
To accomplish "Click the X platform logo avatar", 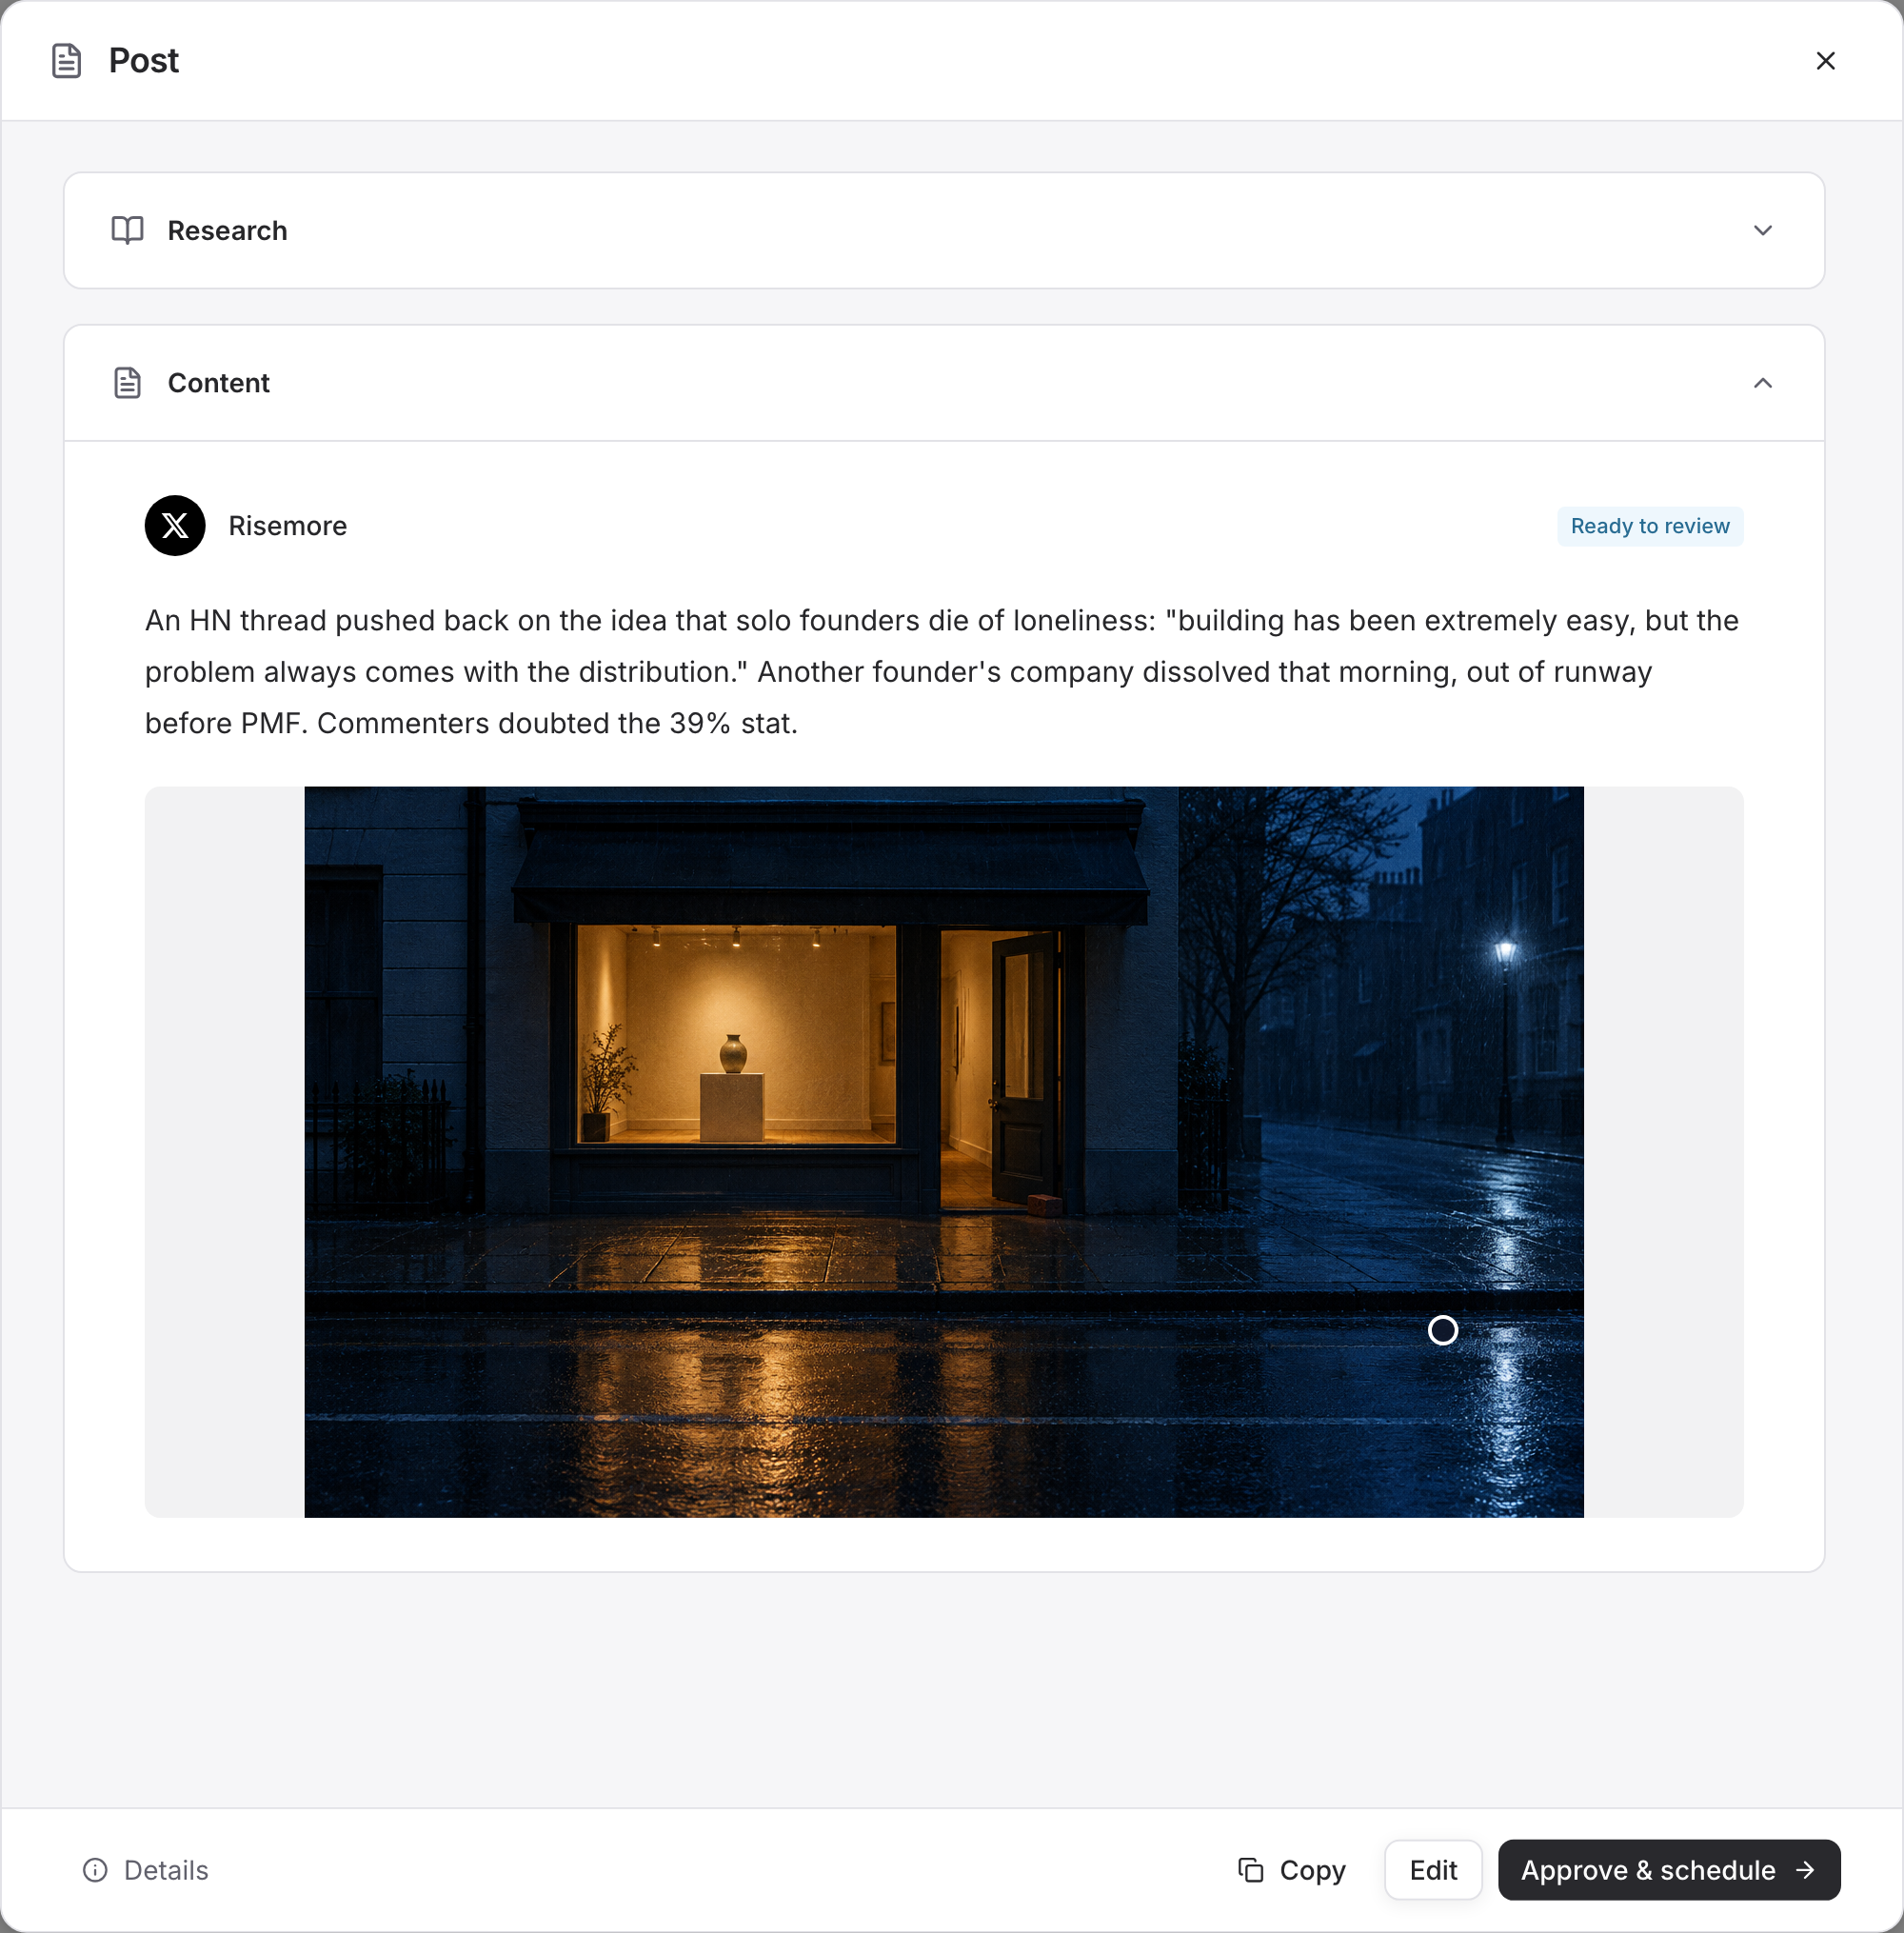I will pos(175,526).
